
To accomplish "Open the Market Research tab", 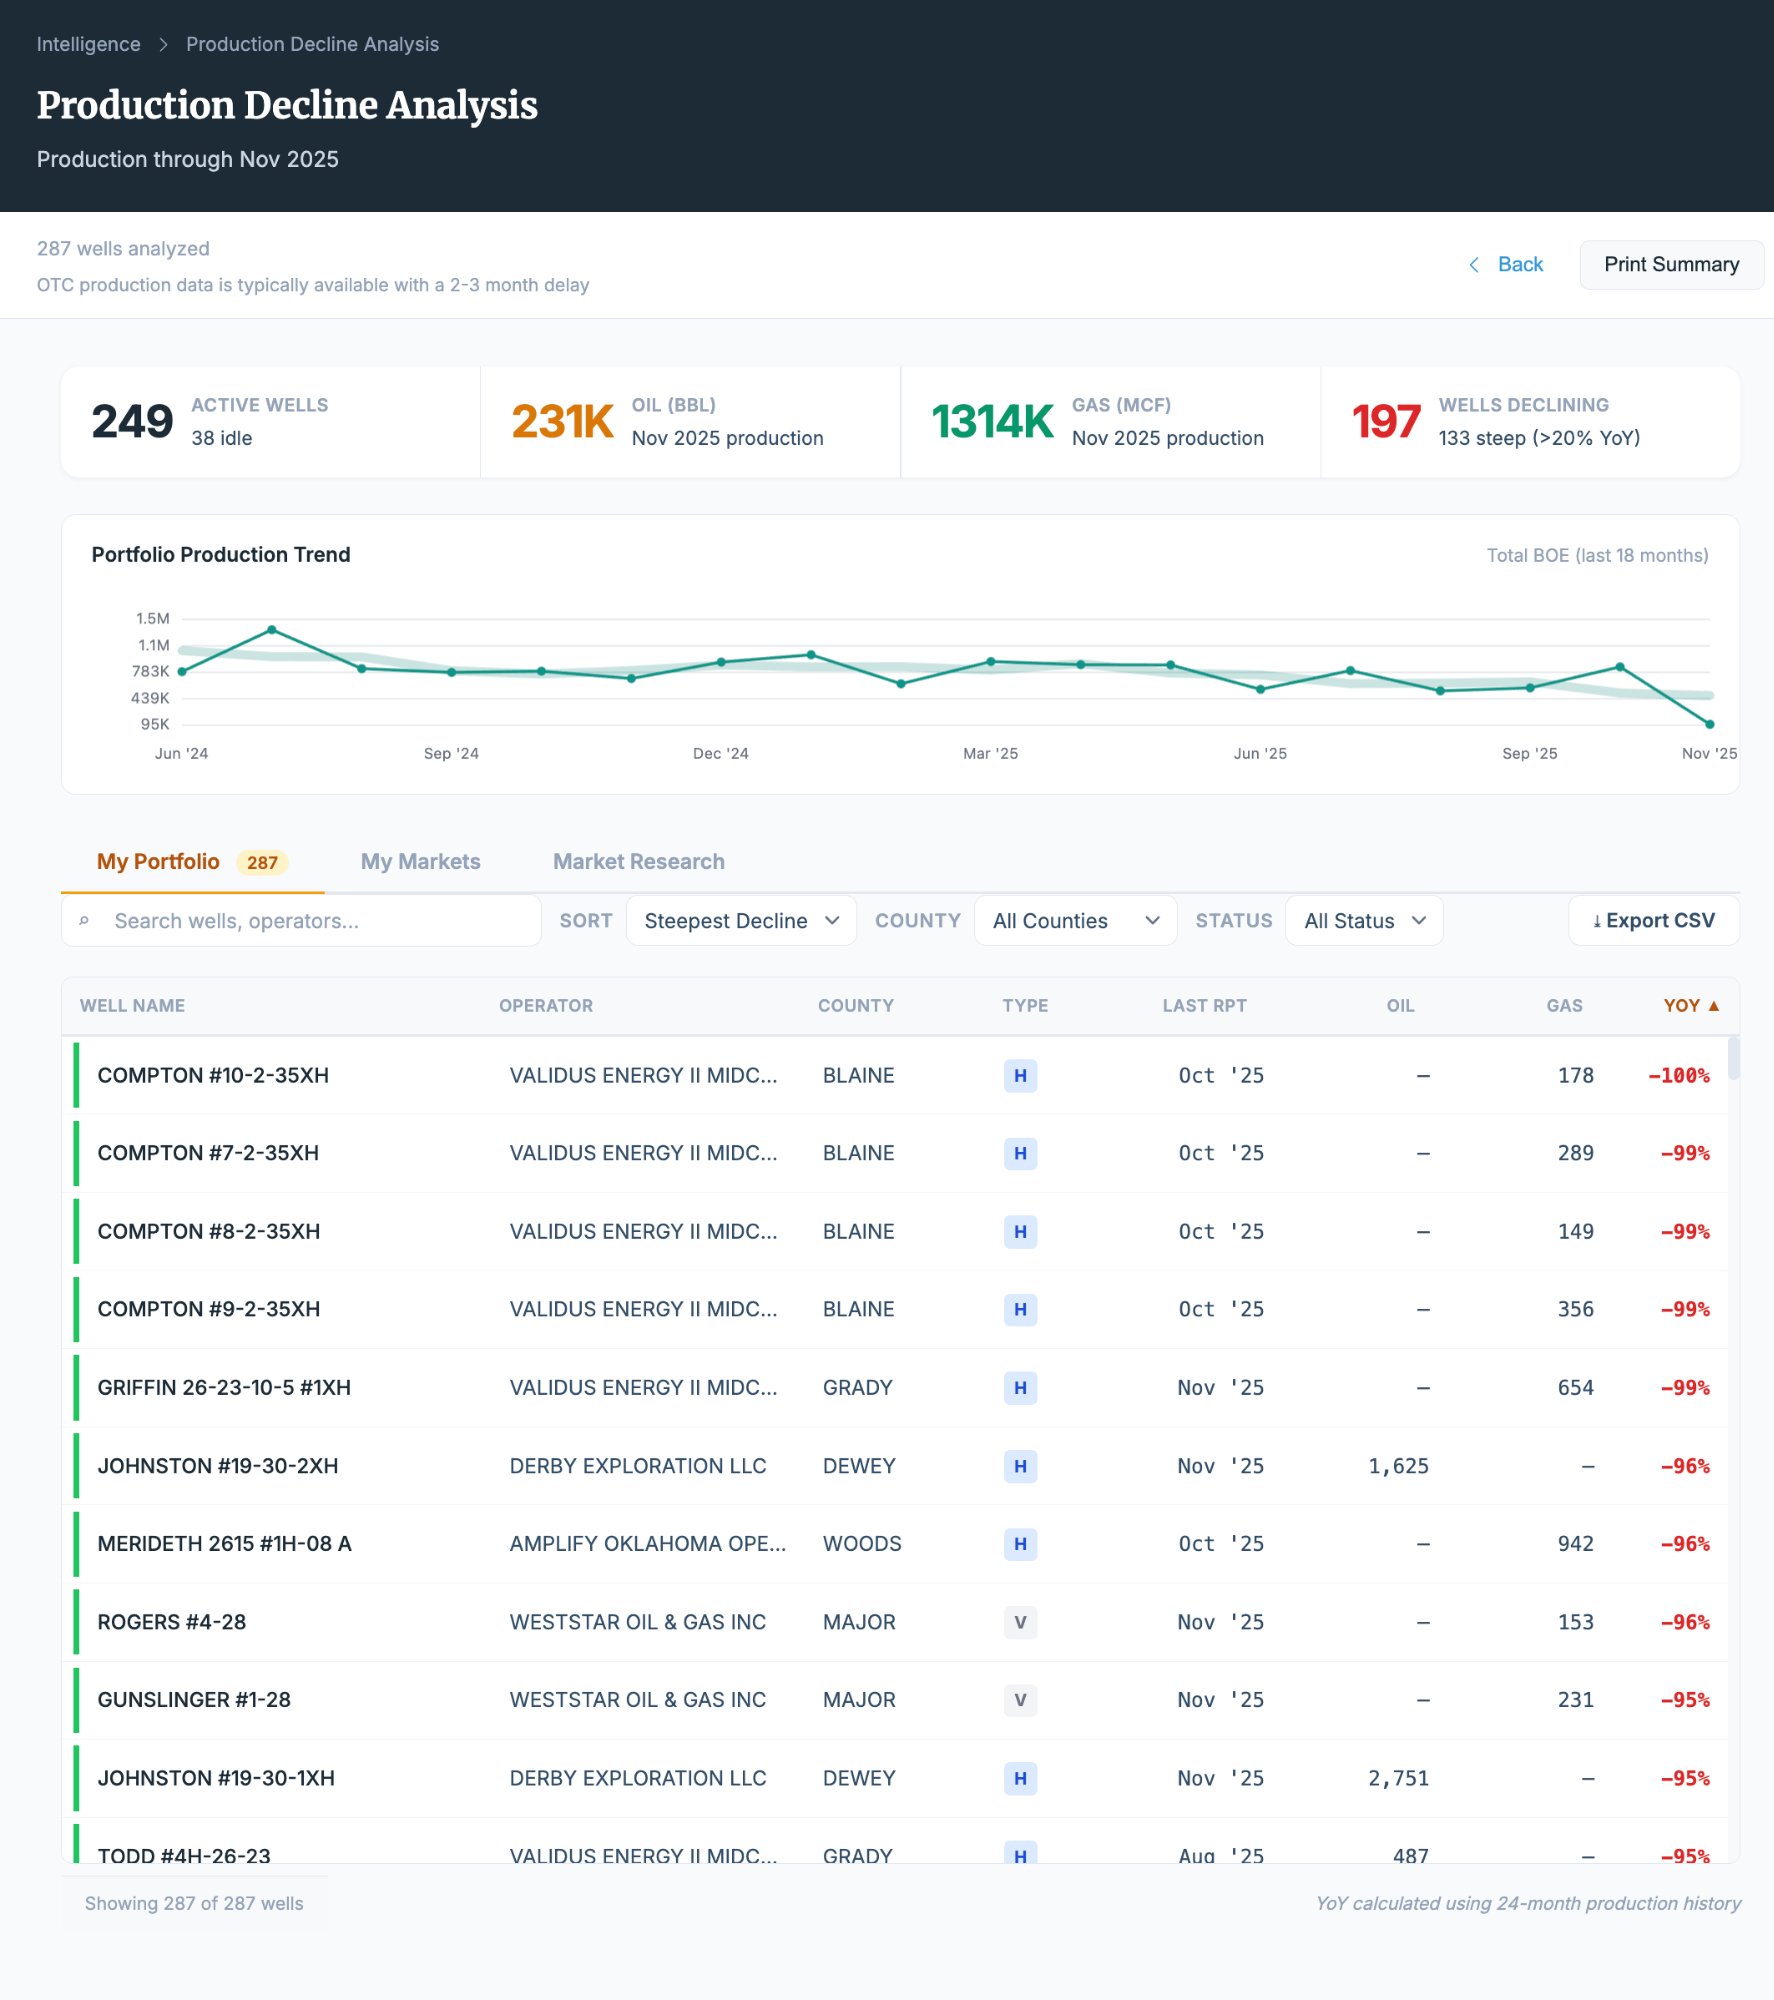I will (x=638, y=862).
